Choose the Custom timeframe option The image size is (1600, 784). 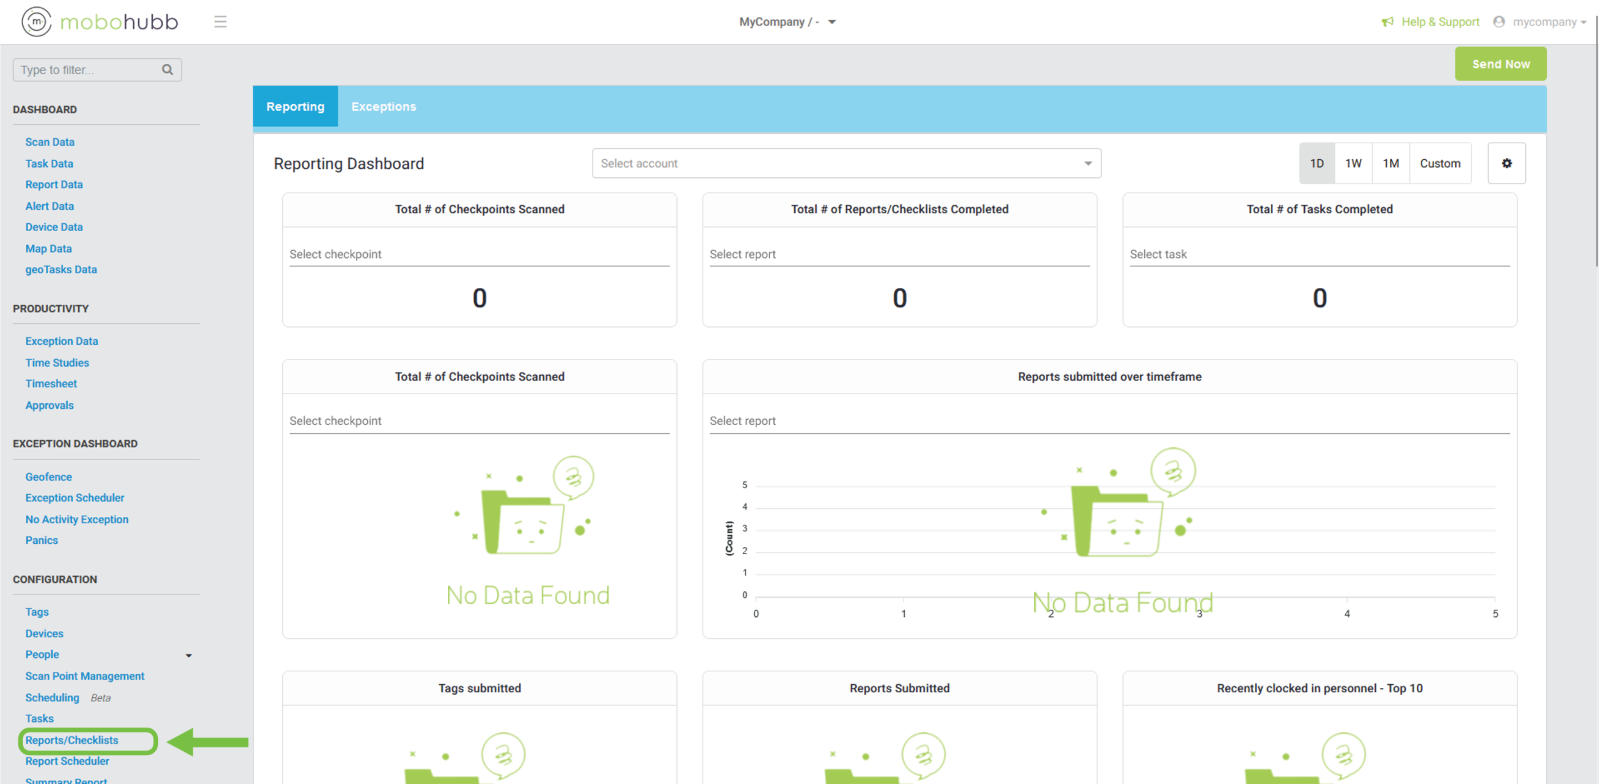1440,164
